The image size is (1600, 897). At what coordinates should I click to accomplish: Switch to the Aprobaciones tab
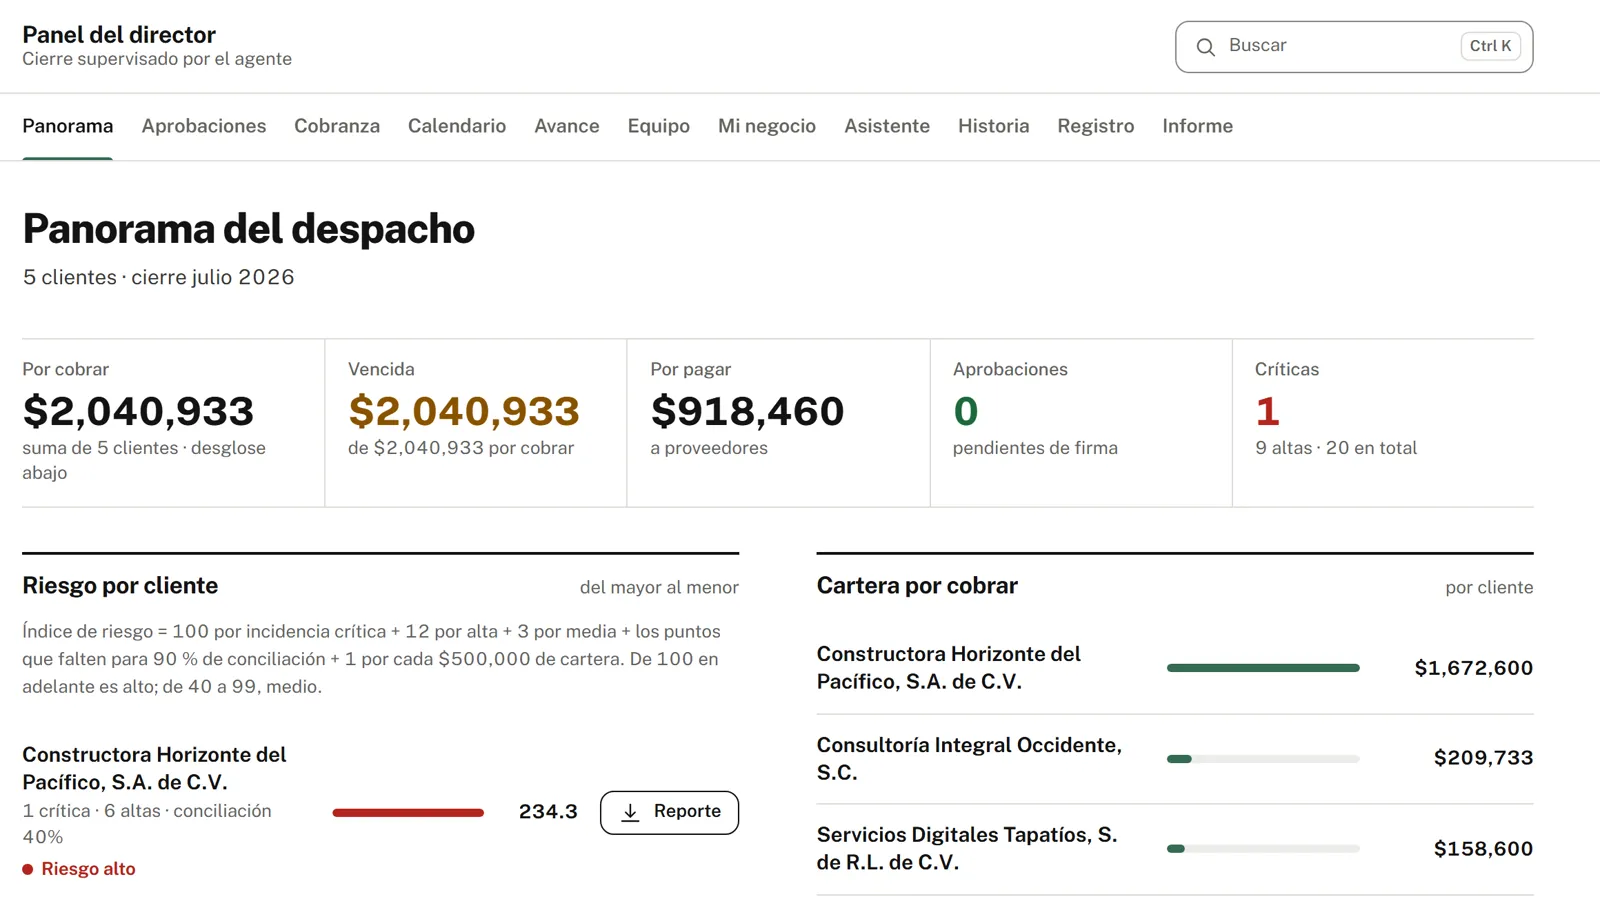click(x=204, y=126)
